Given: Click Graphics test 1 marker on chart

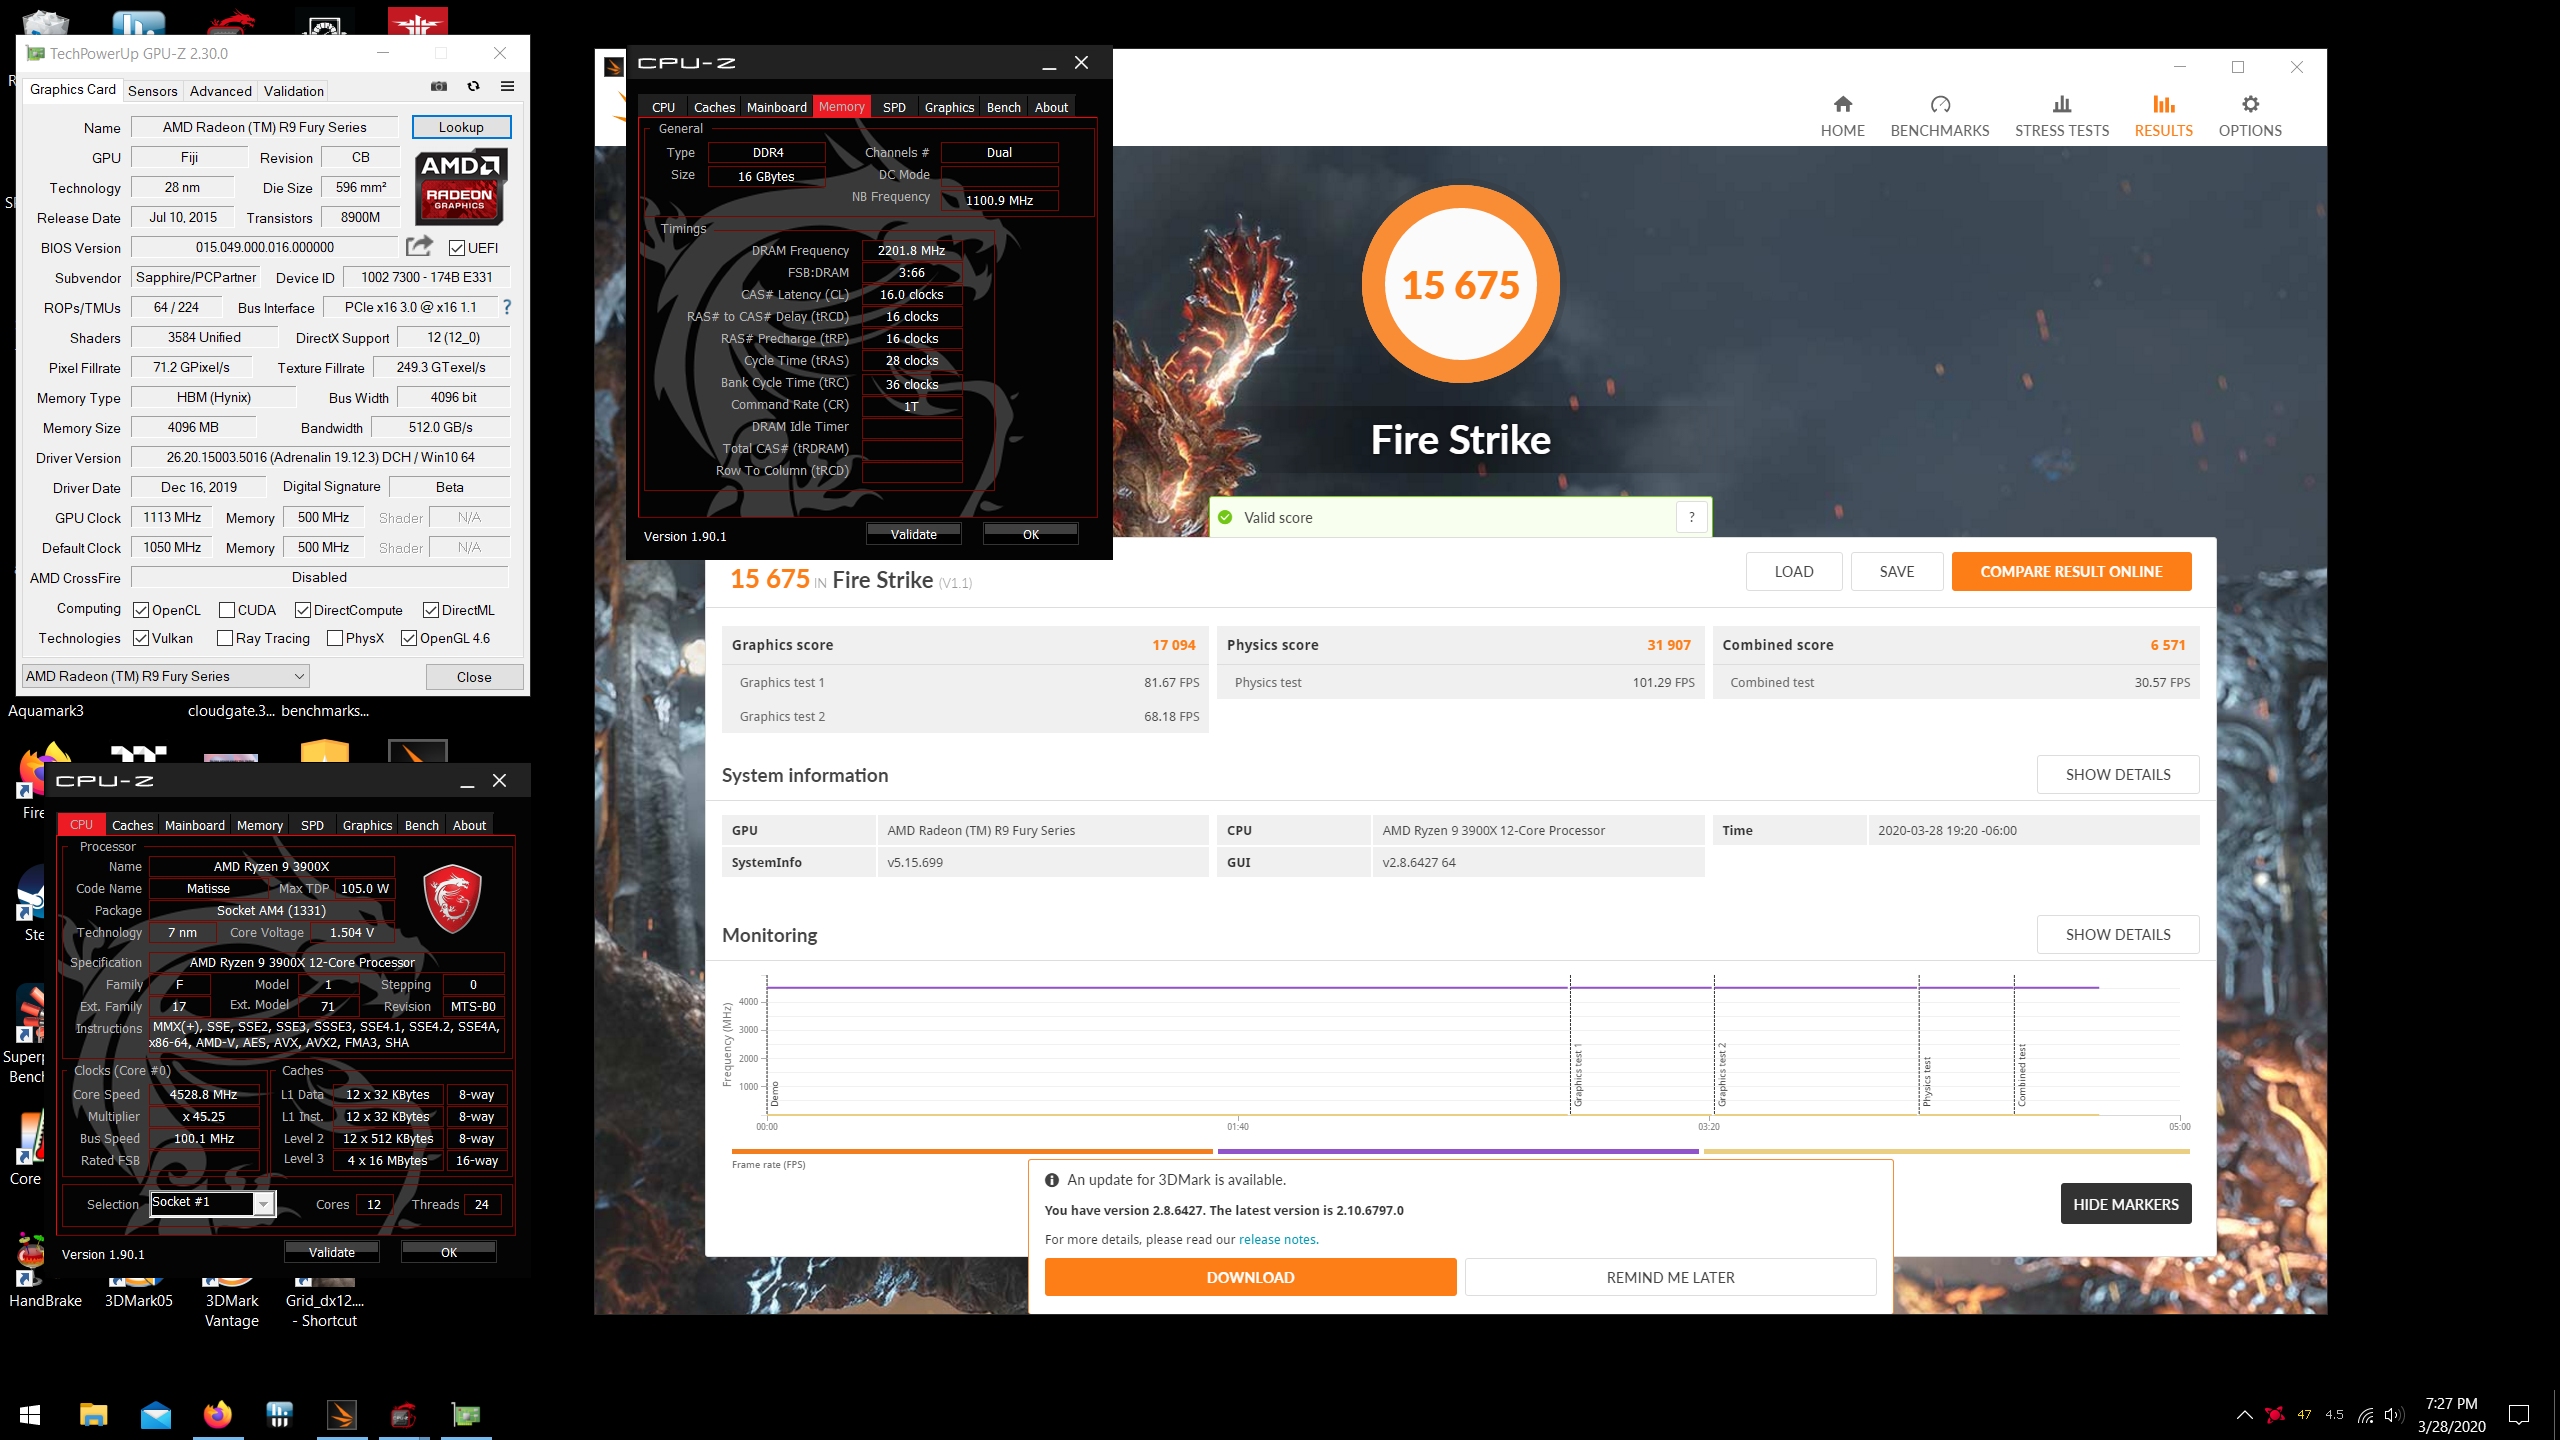Looking at the screenshot, I should (1578, 1076).
